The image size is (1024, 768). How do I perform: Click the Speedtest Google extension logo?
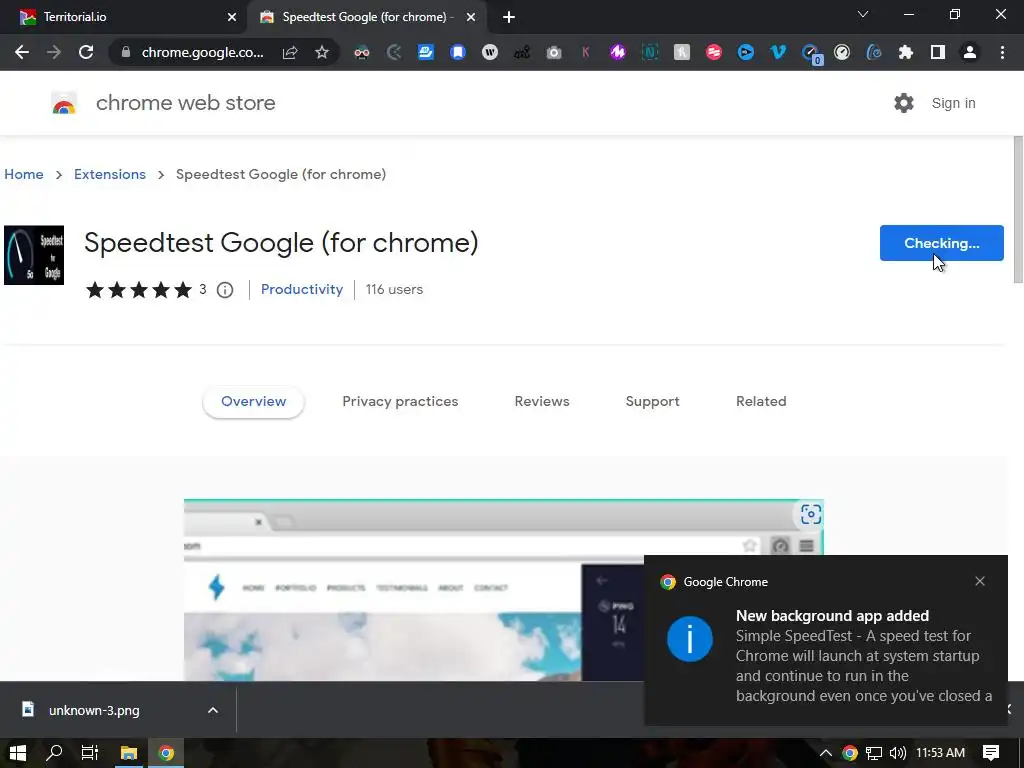pos(34,255)
